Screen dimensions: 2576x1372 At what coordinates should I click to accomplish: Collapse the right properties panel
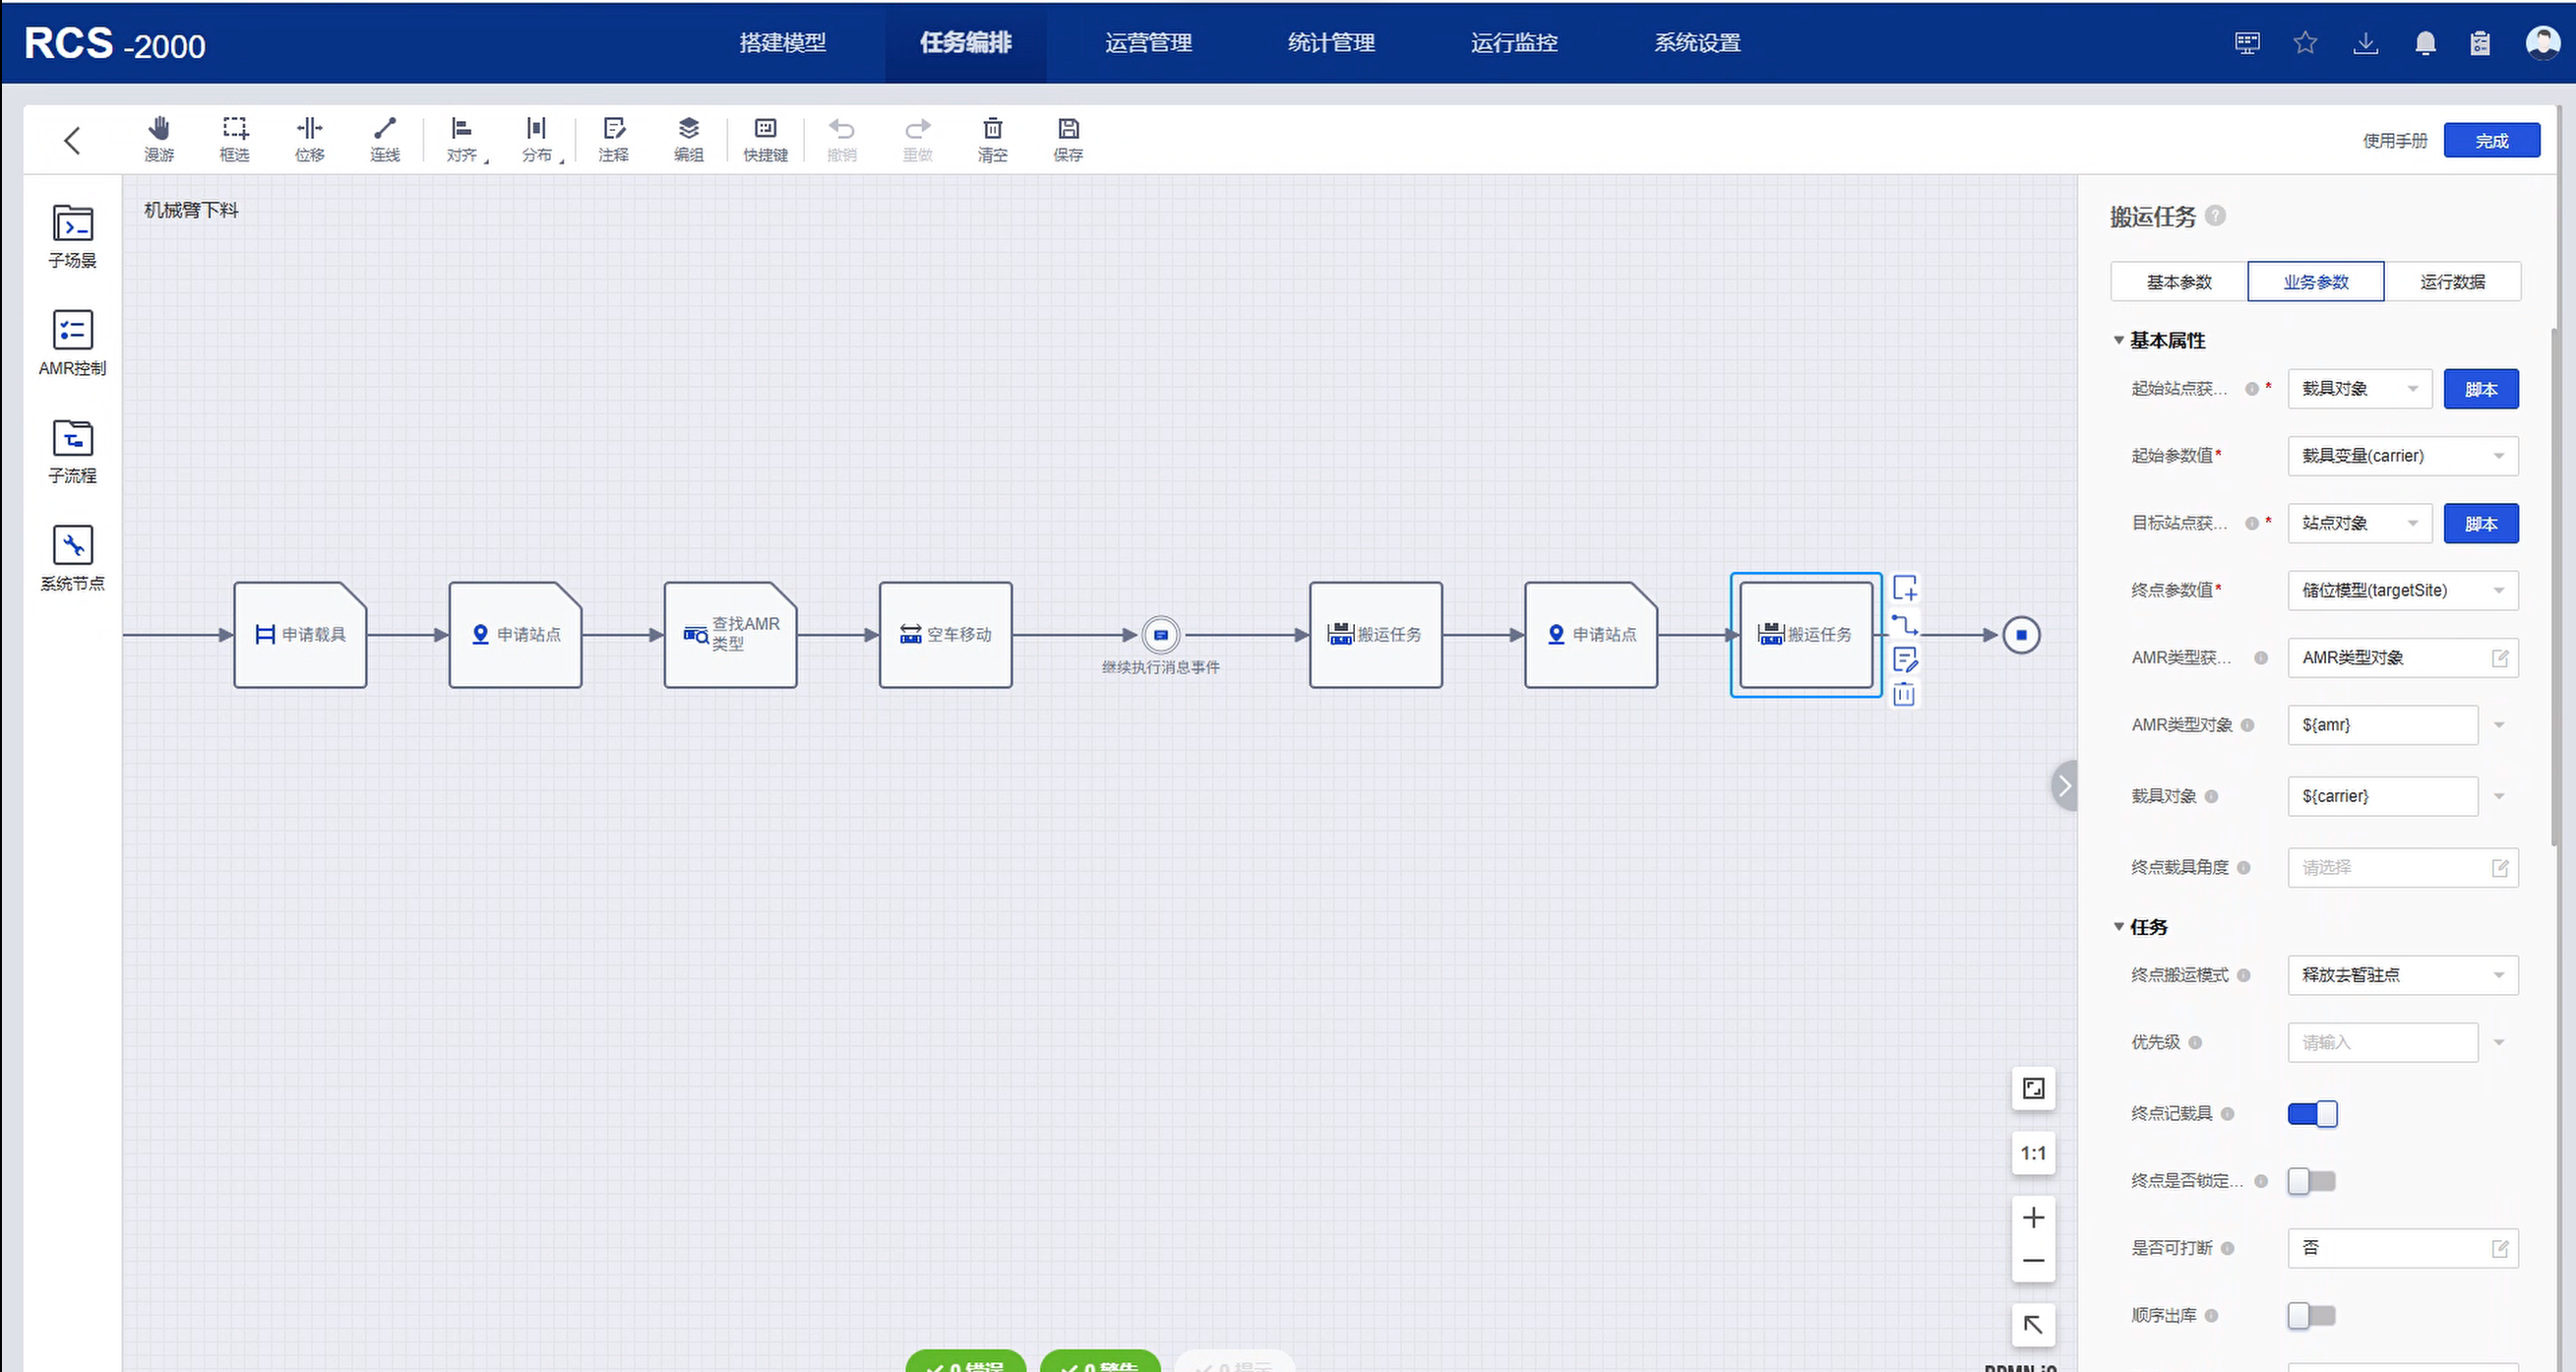pos(2064,785)
